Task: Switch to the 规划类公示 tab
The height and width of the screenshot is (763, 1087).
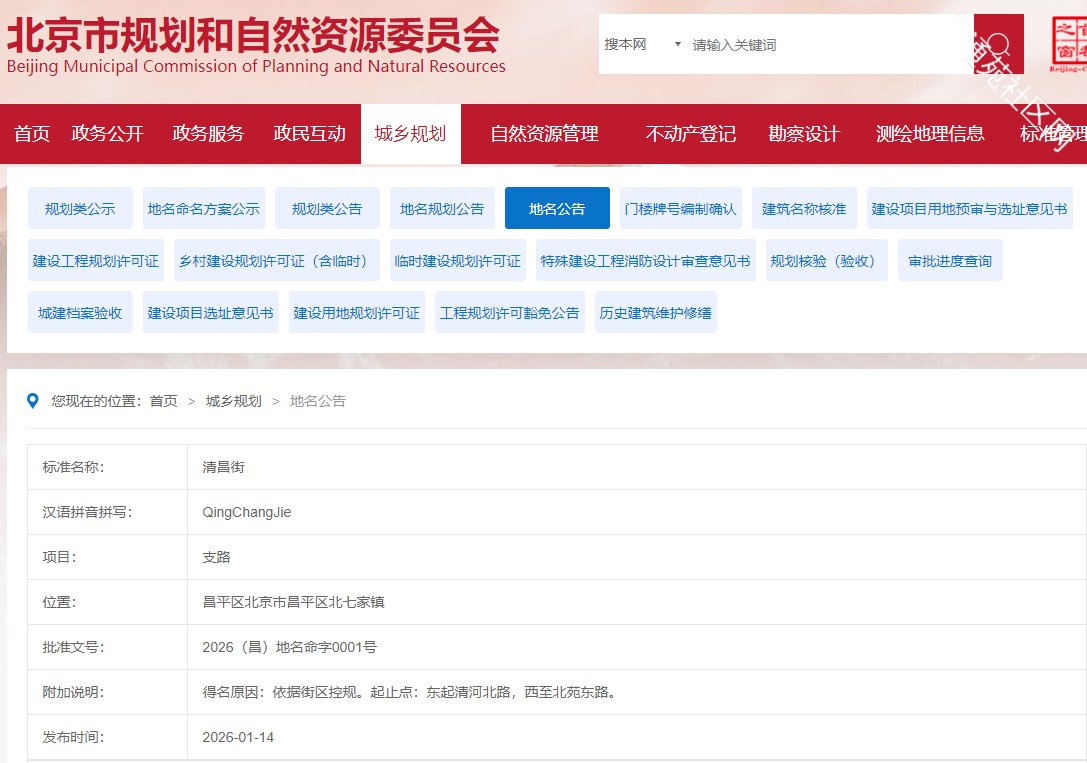Action: tap(80, 209)
